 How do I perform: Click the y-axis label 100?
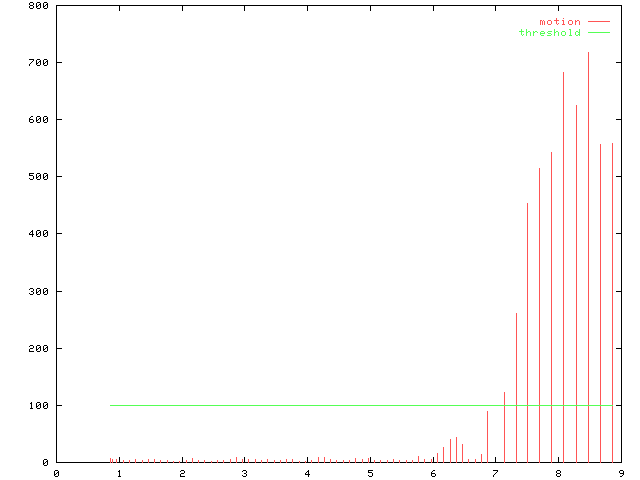[x=39, y=405]
